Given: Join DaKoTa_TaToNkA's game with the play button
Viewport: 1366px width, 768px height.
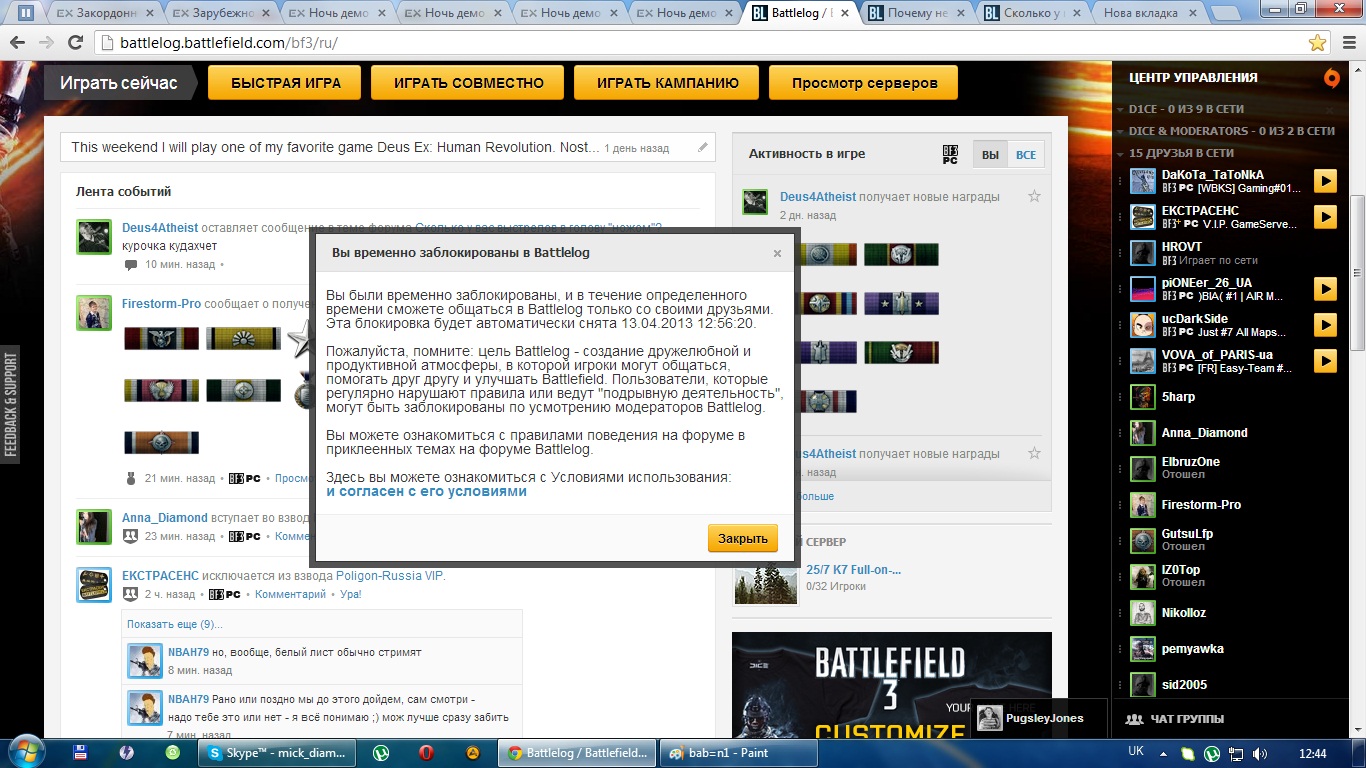Looking at the screenshot, I should 1325,181.
